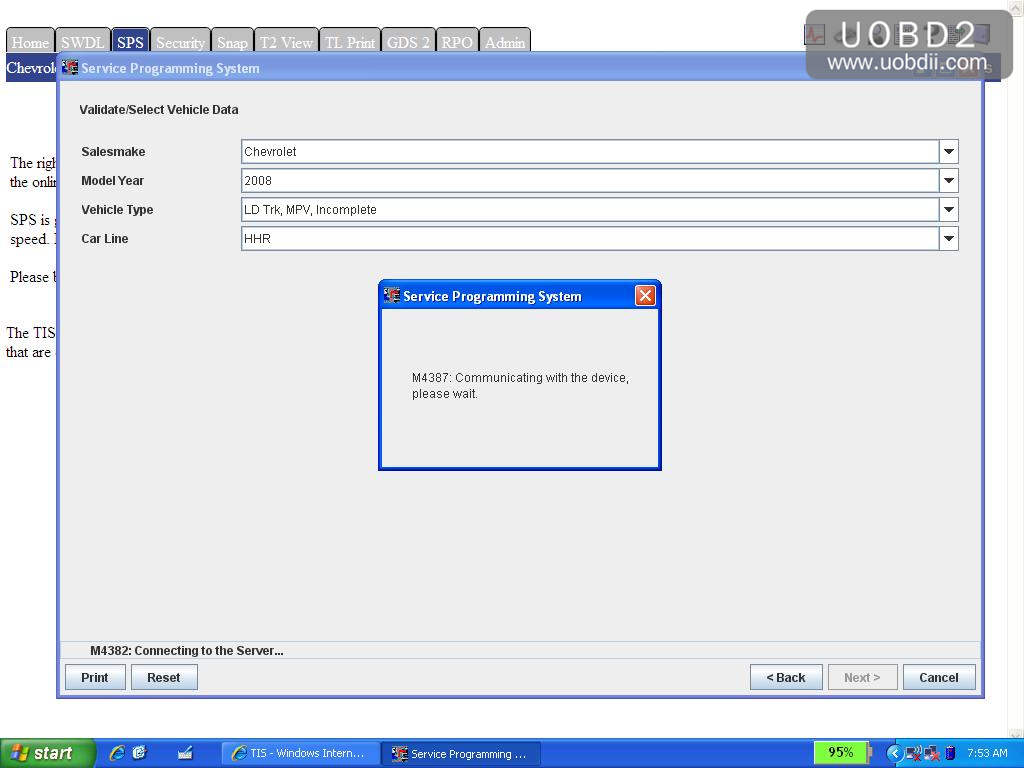This screenshot has height=768, width=1024.
Task: Open the TL Print tab in TIS
Action: [x=349, y=42]
